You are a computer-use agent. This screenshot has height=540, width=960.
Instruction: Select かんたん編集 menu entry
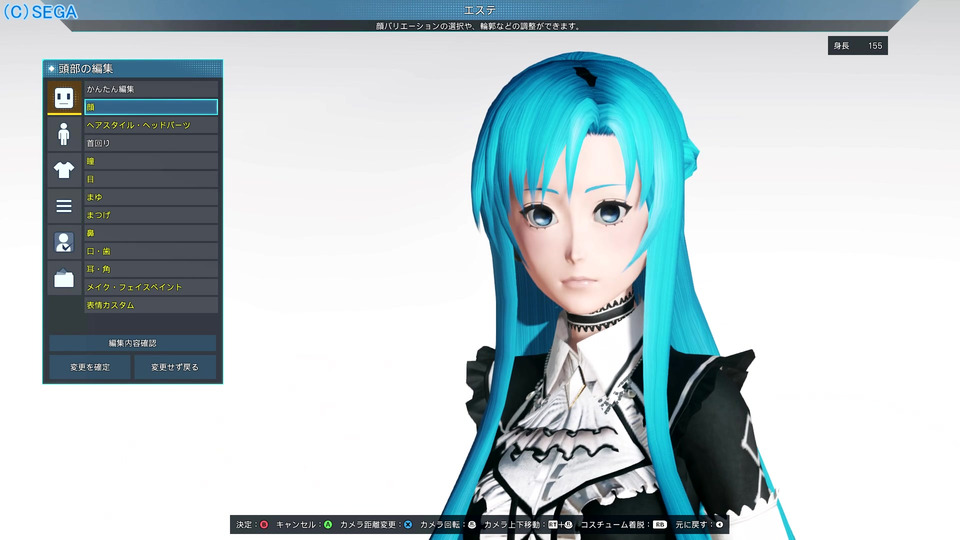click(x=151, y=89)
